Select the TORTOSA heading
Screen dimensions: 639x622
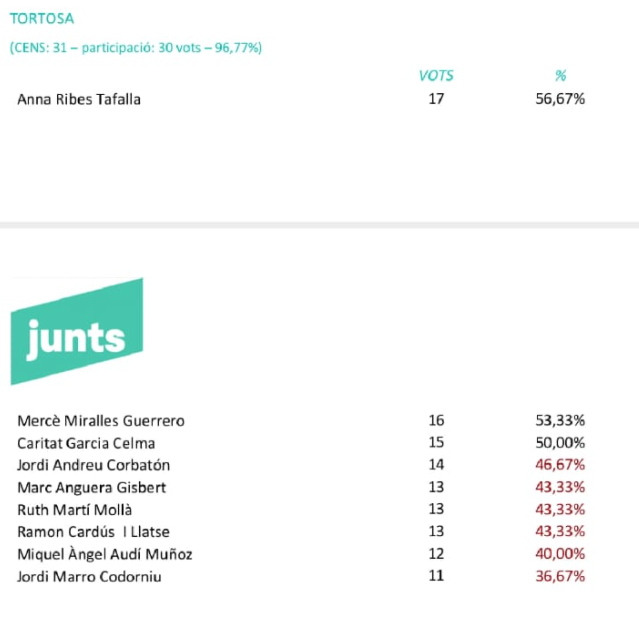[42, 19]
